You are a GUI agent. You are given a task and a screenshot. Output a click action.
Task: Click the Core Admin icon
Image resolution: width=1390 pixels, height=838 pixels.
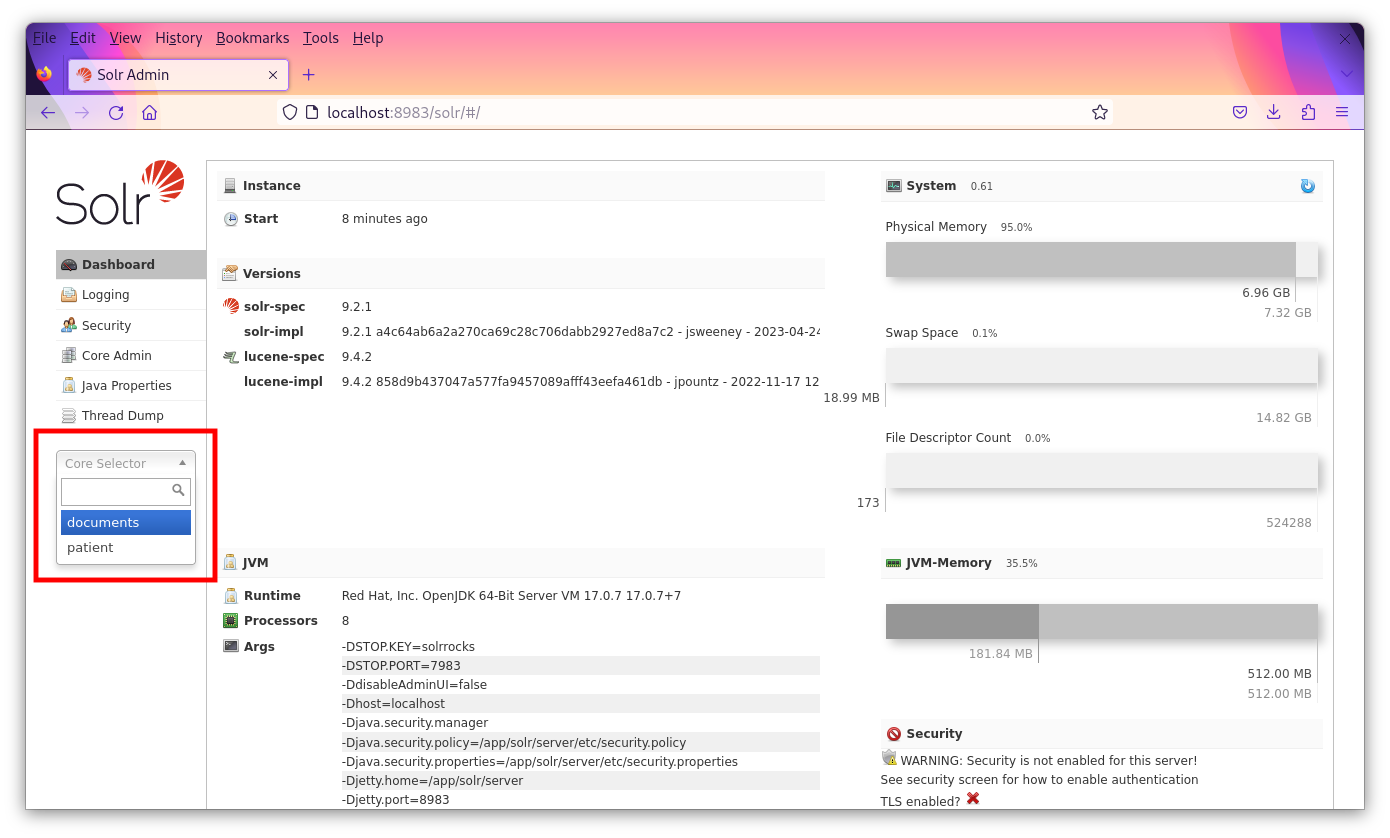pos(69,355)
